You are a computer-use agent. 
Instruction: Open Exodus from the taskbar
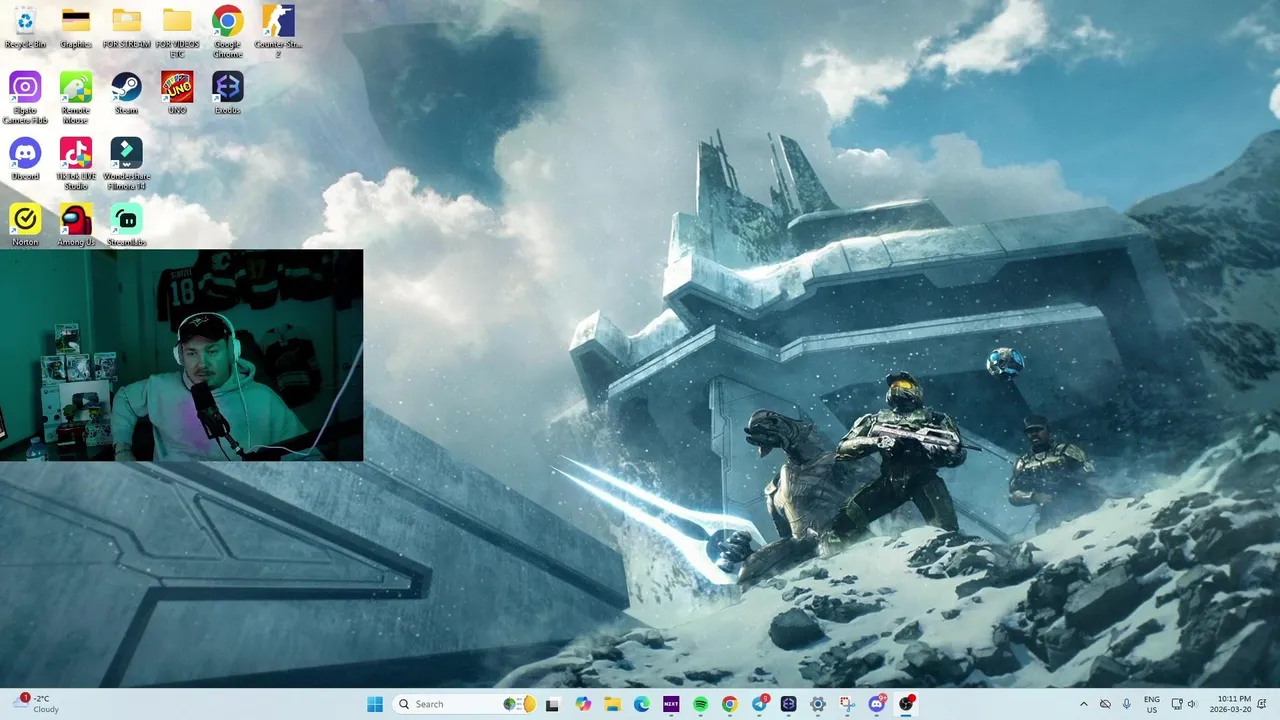pos(788,704)
